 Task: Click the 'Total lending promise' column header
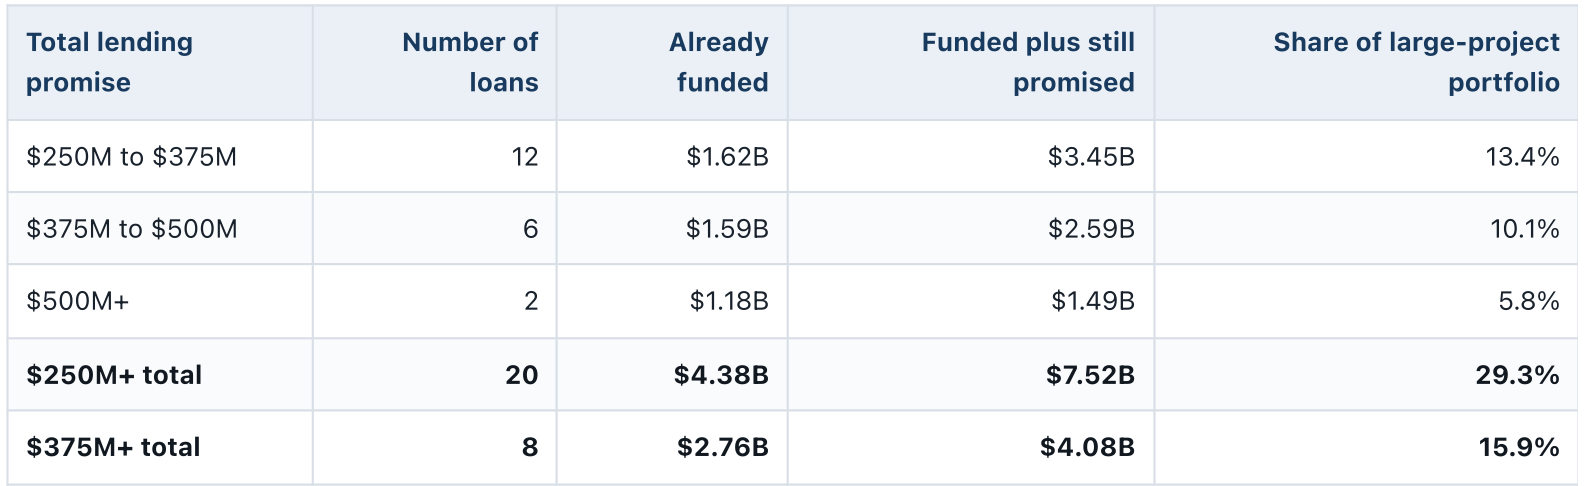(110, 62)
